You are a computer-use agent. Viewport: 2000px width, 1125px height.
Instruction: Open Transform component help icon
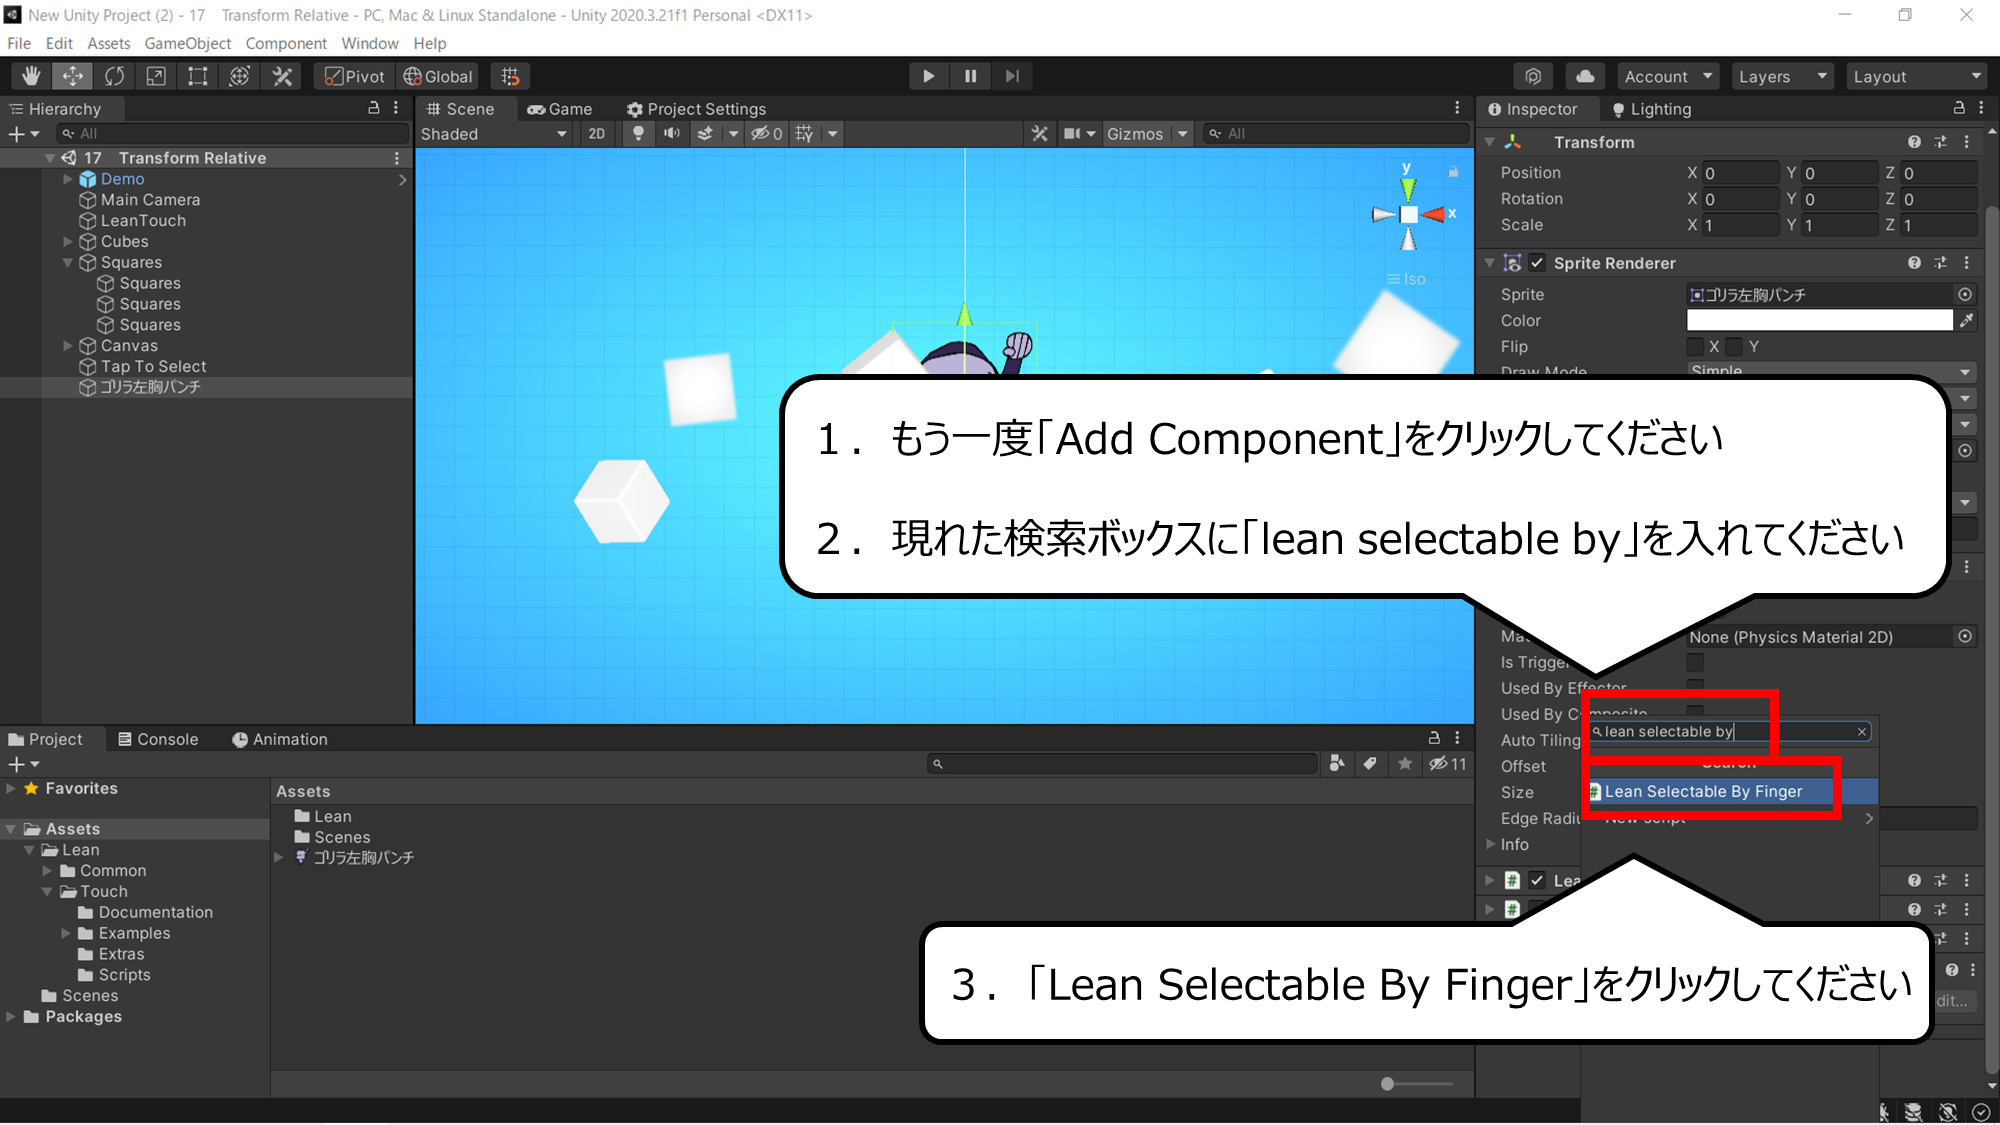point(1914,142)
